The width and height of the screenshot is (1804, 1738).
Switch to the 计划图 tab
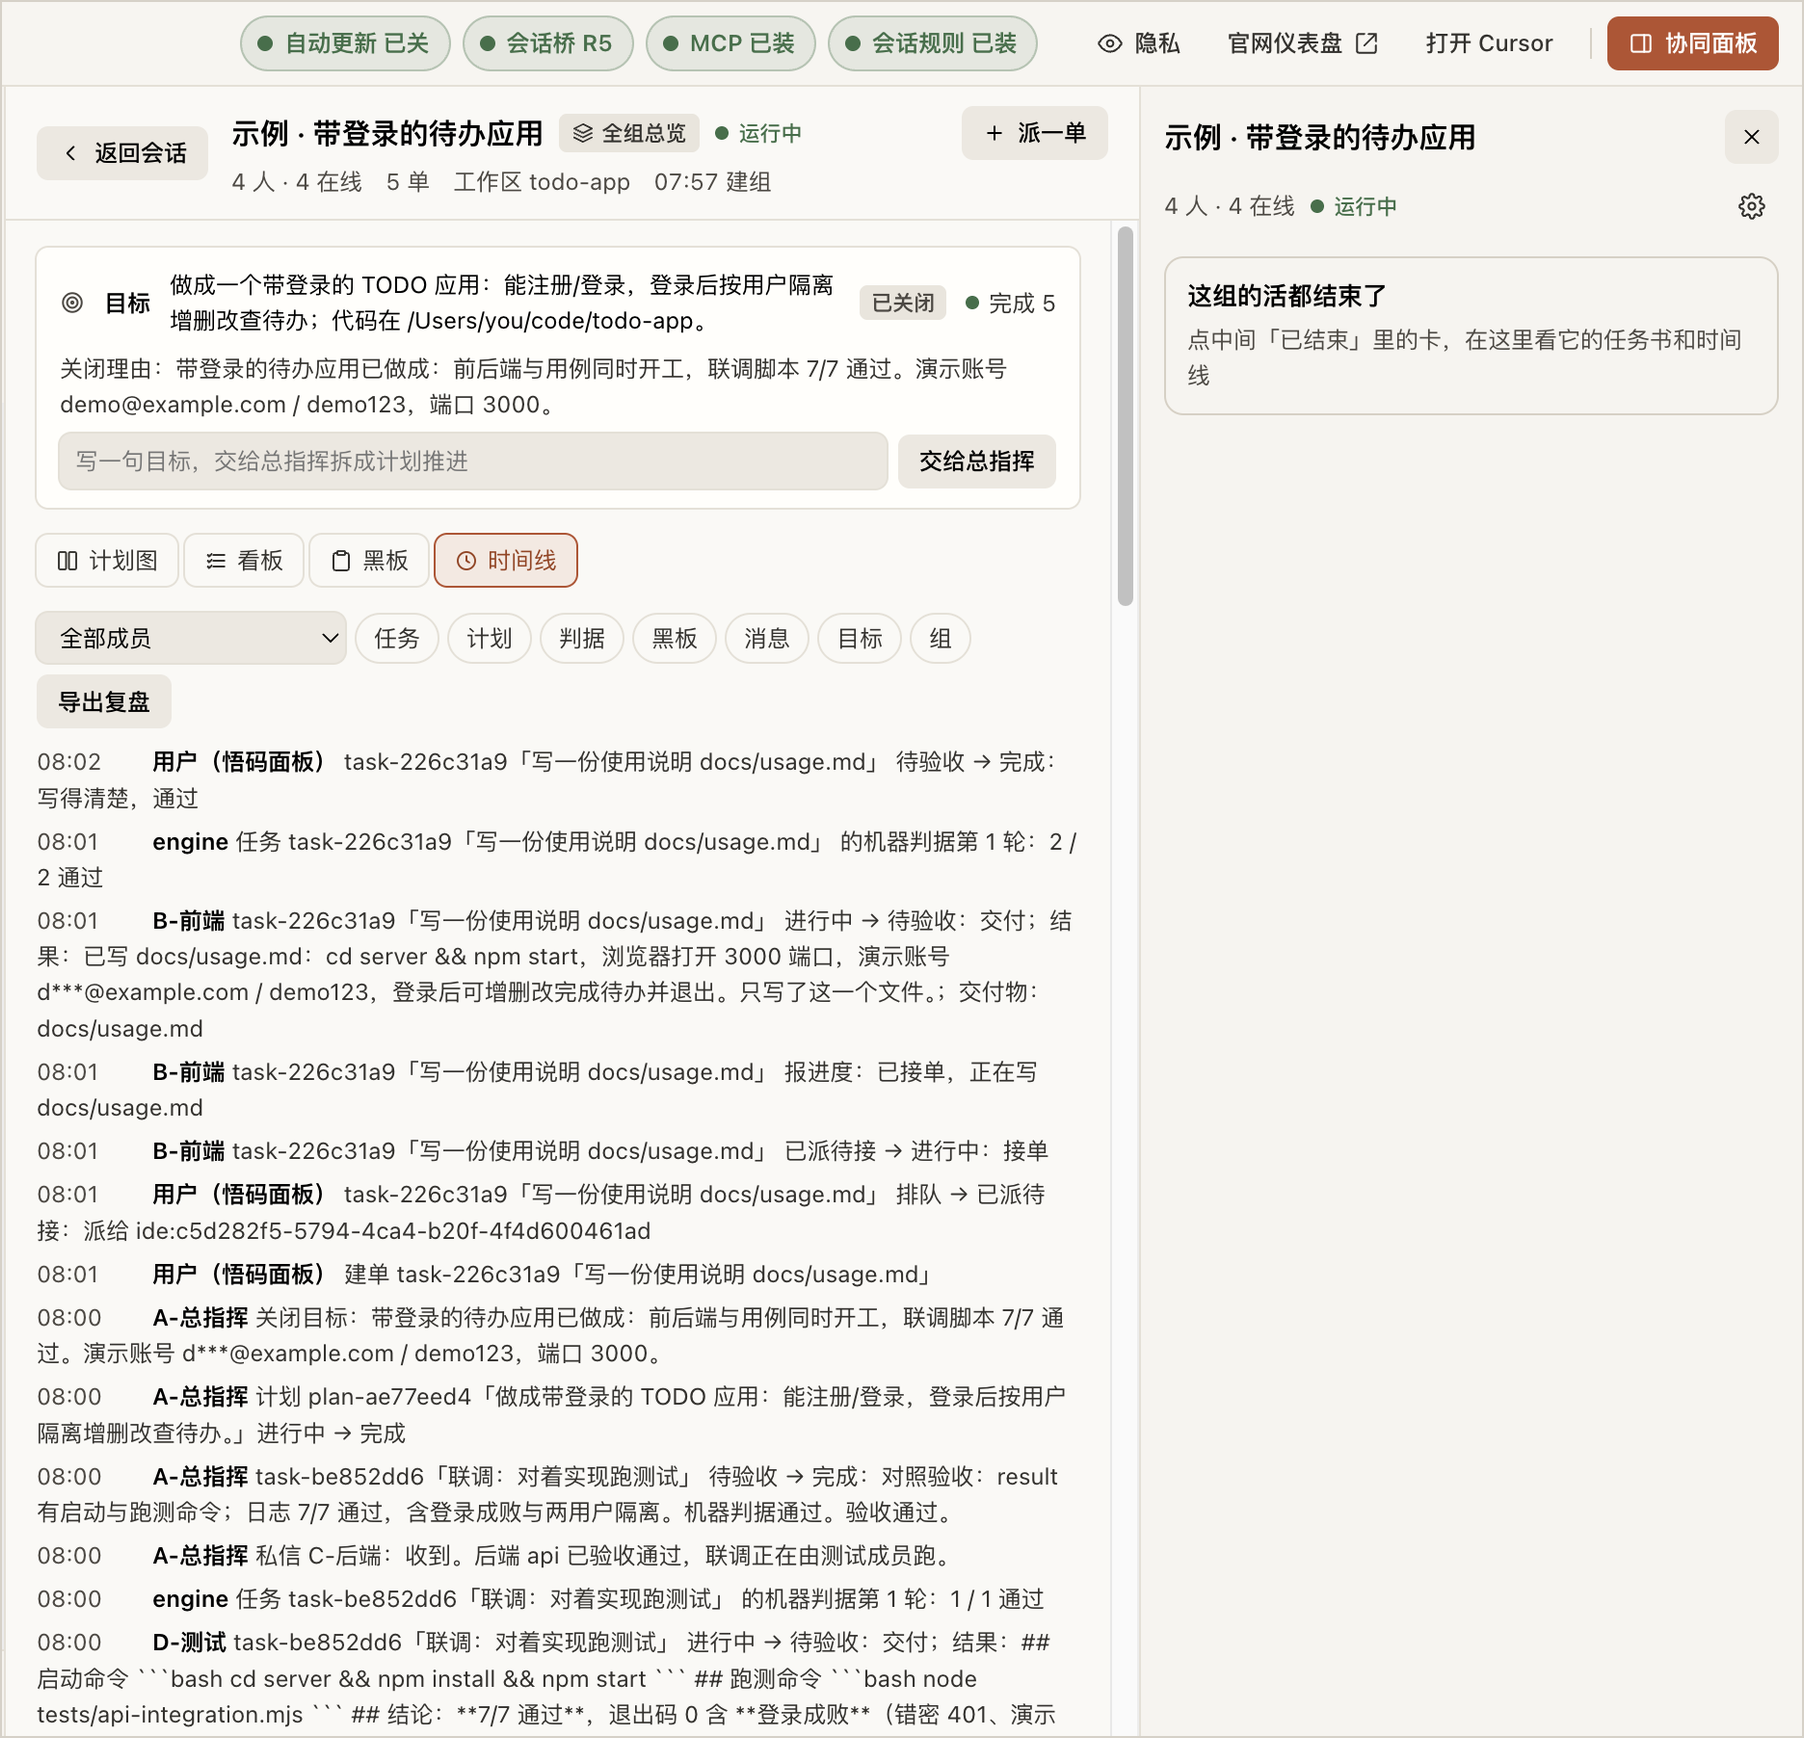pyautogui.click(x=107, y=560)
